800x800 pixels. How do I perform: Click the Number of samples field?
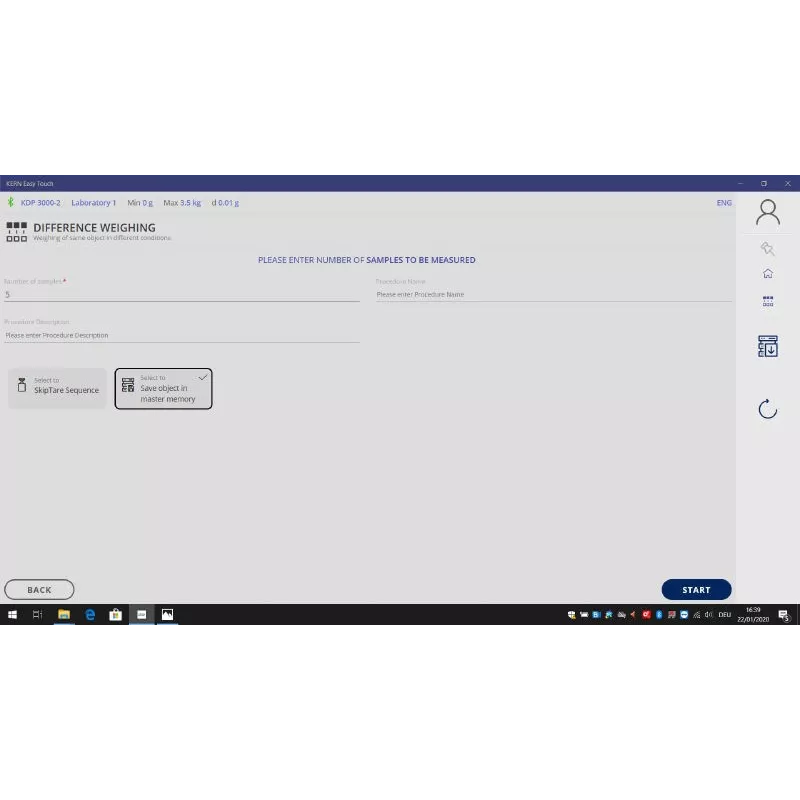coord(180,295)
